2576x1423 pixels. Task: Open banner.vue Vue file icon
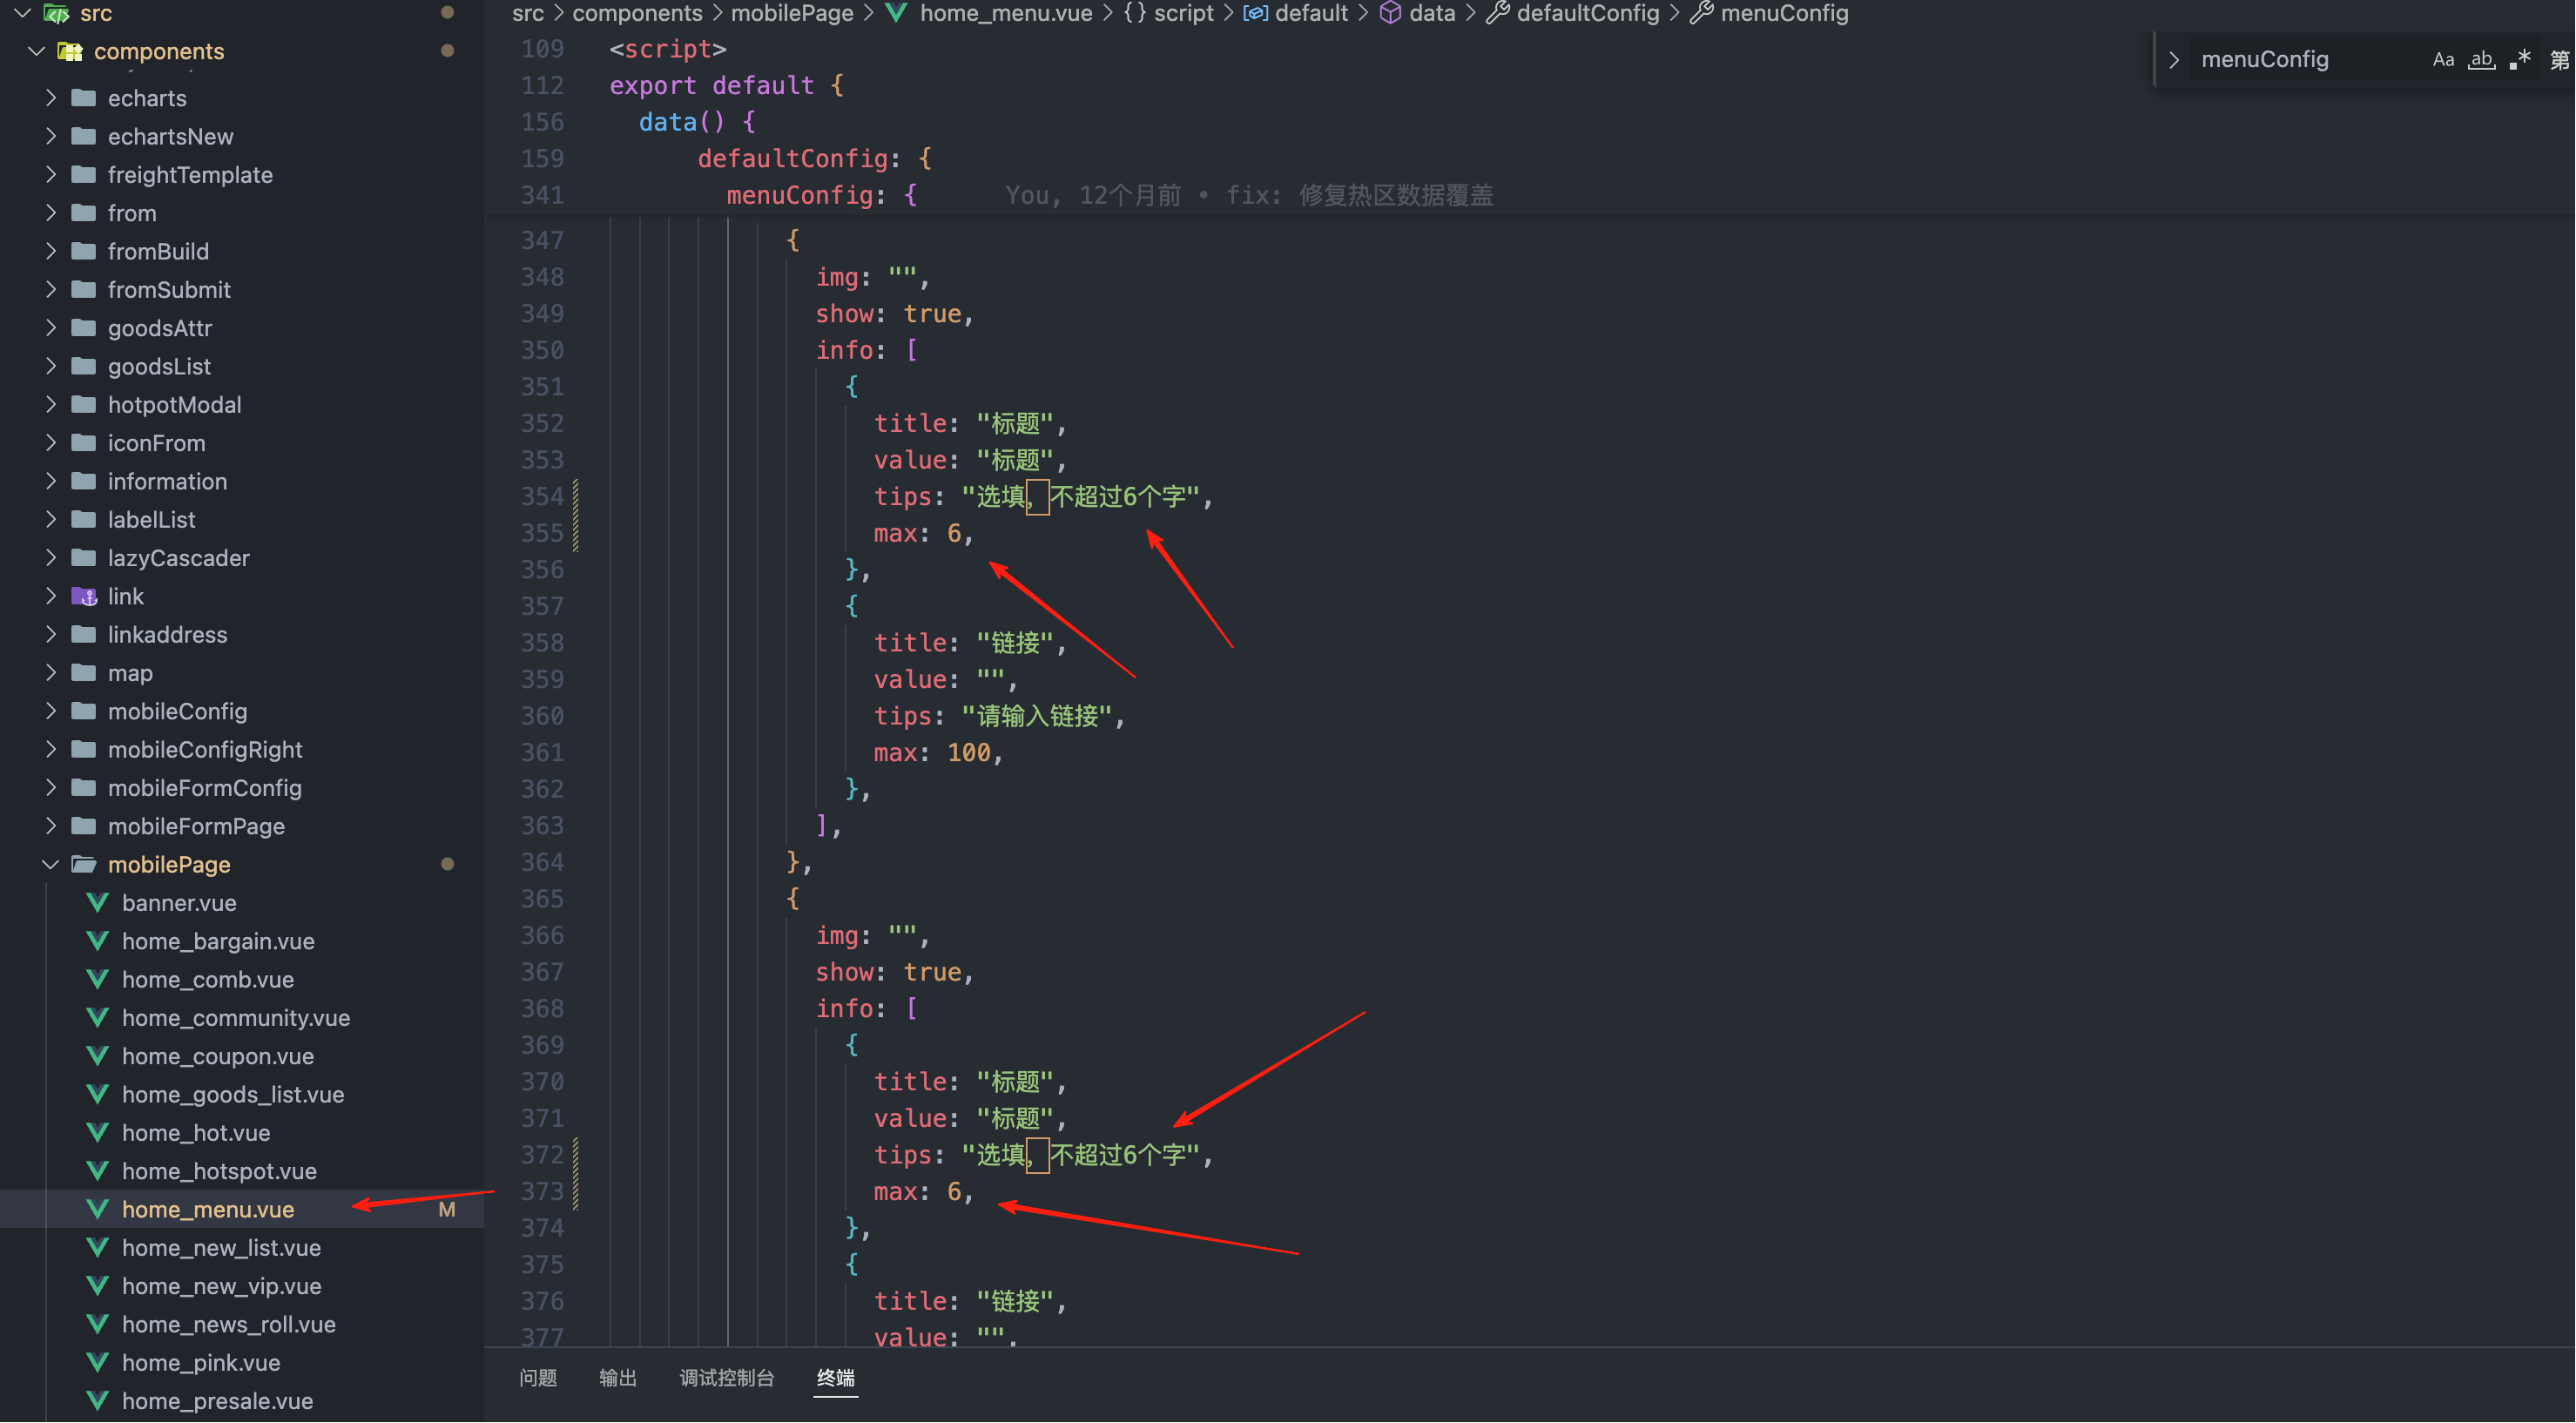(97, 903)
